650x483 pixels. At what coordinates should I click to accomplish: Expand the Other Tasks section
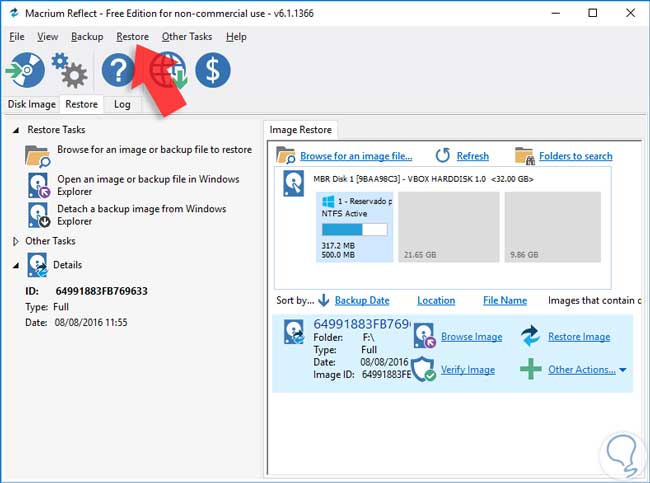pyautogui.click(x=16, y=241)
